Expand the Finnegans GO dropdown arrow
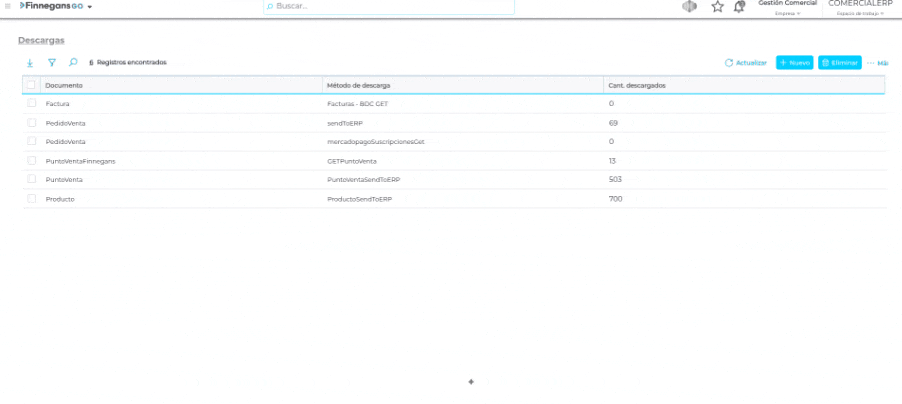The image size is (902, 404). point(90,7)
